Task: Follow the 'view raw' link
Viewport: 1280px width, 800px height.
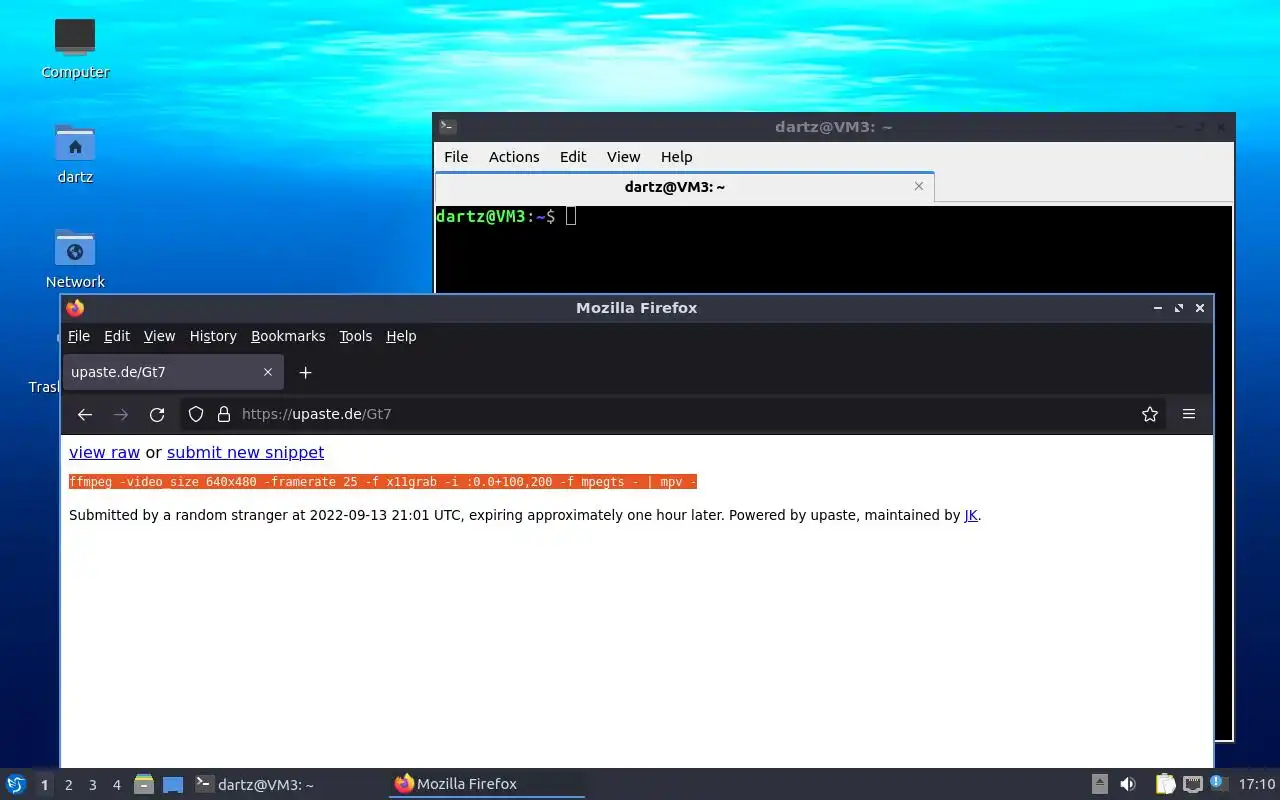Action: click(104, 452)
